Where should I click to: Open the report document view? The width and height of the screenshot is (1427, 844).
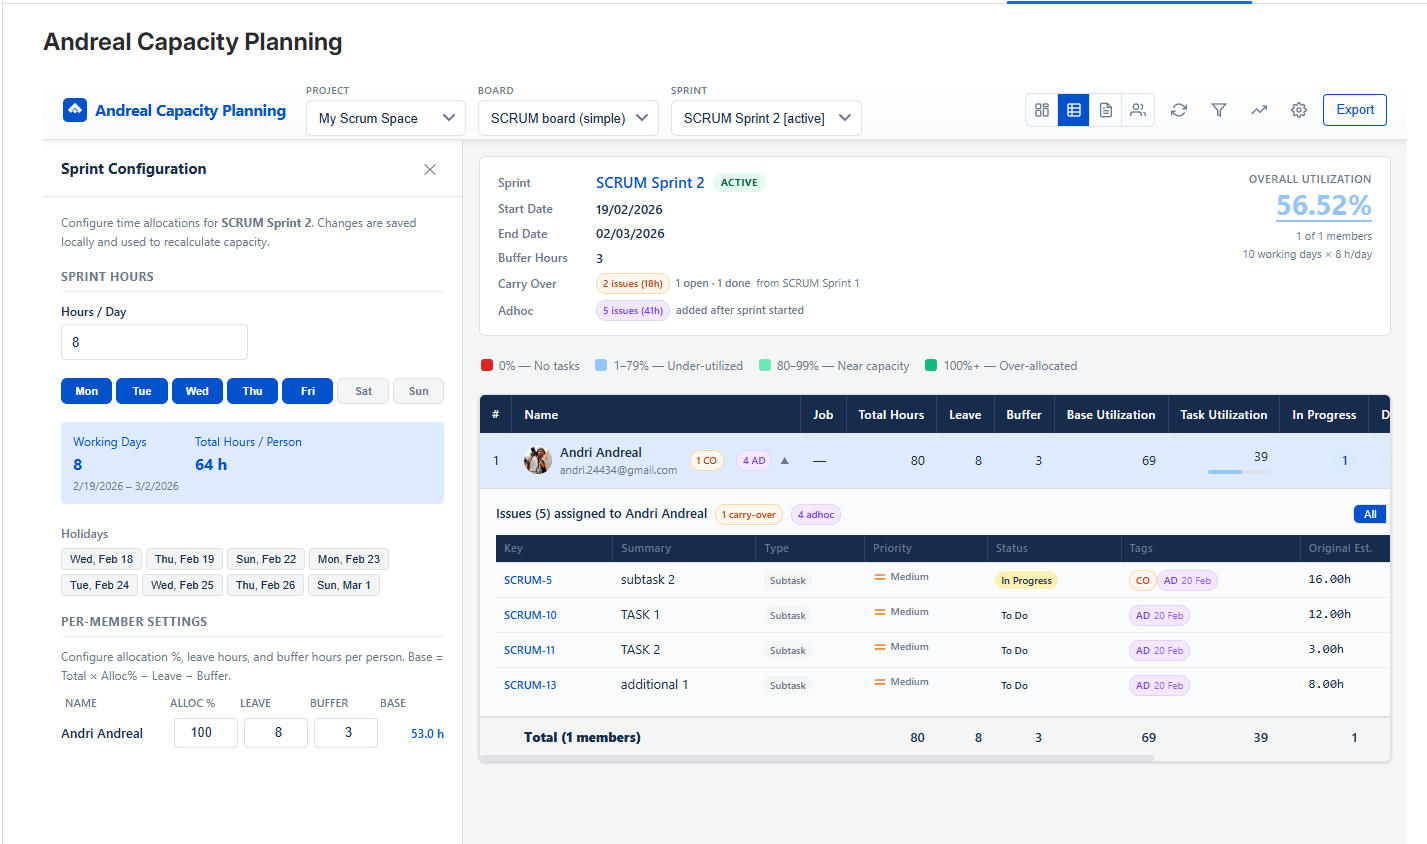(x=1105, y=109)
